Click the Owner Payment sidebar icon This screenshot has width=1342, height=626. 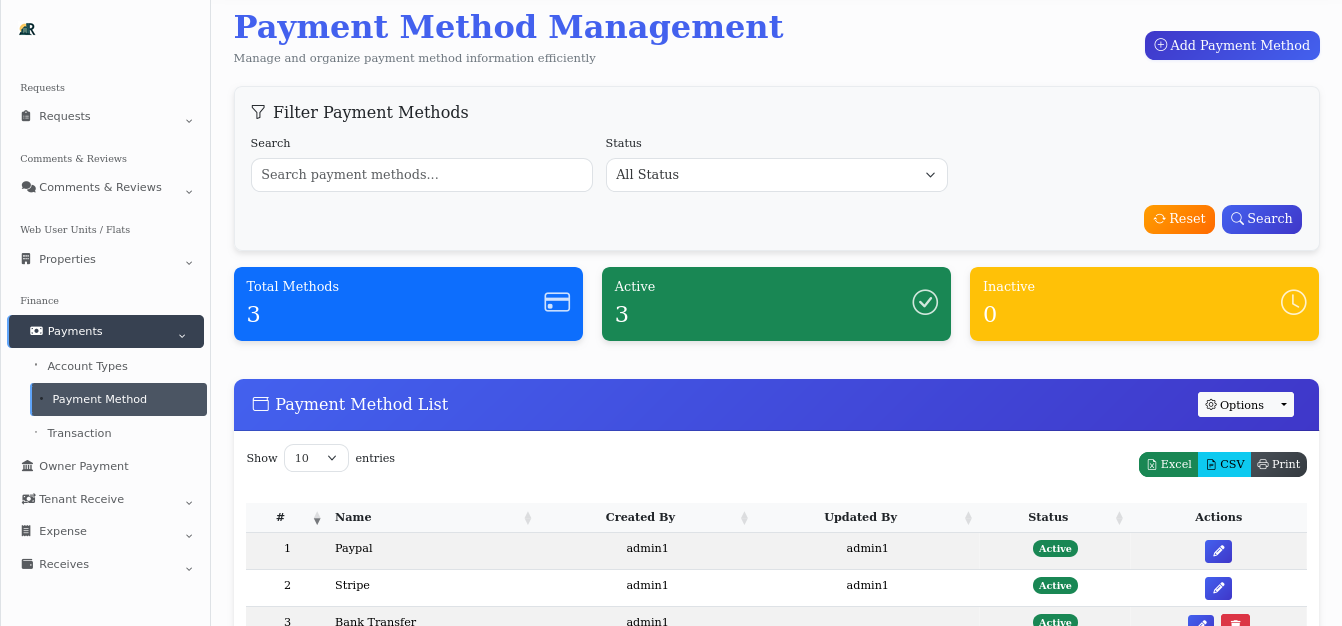tap(25, 466)
